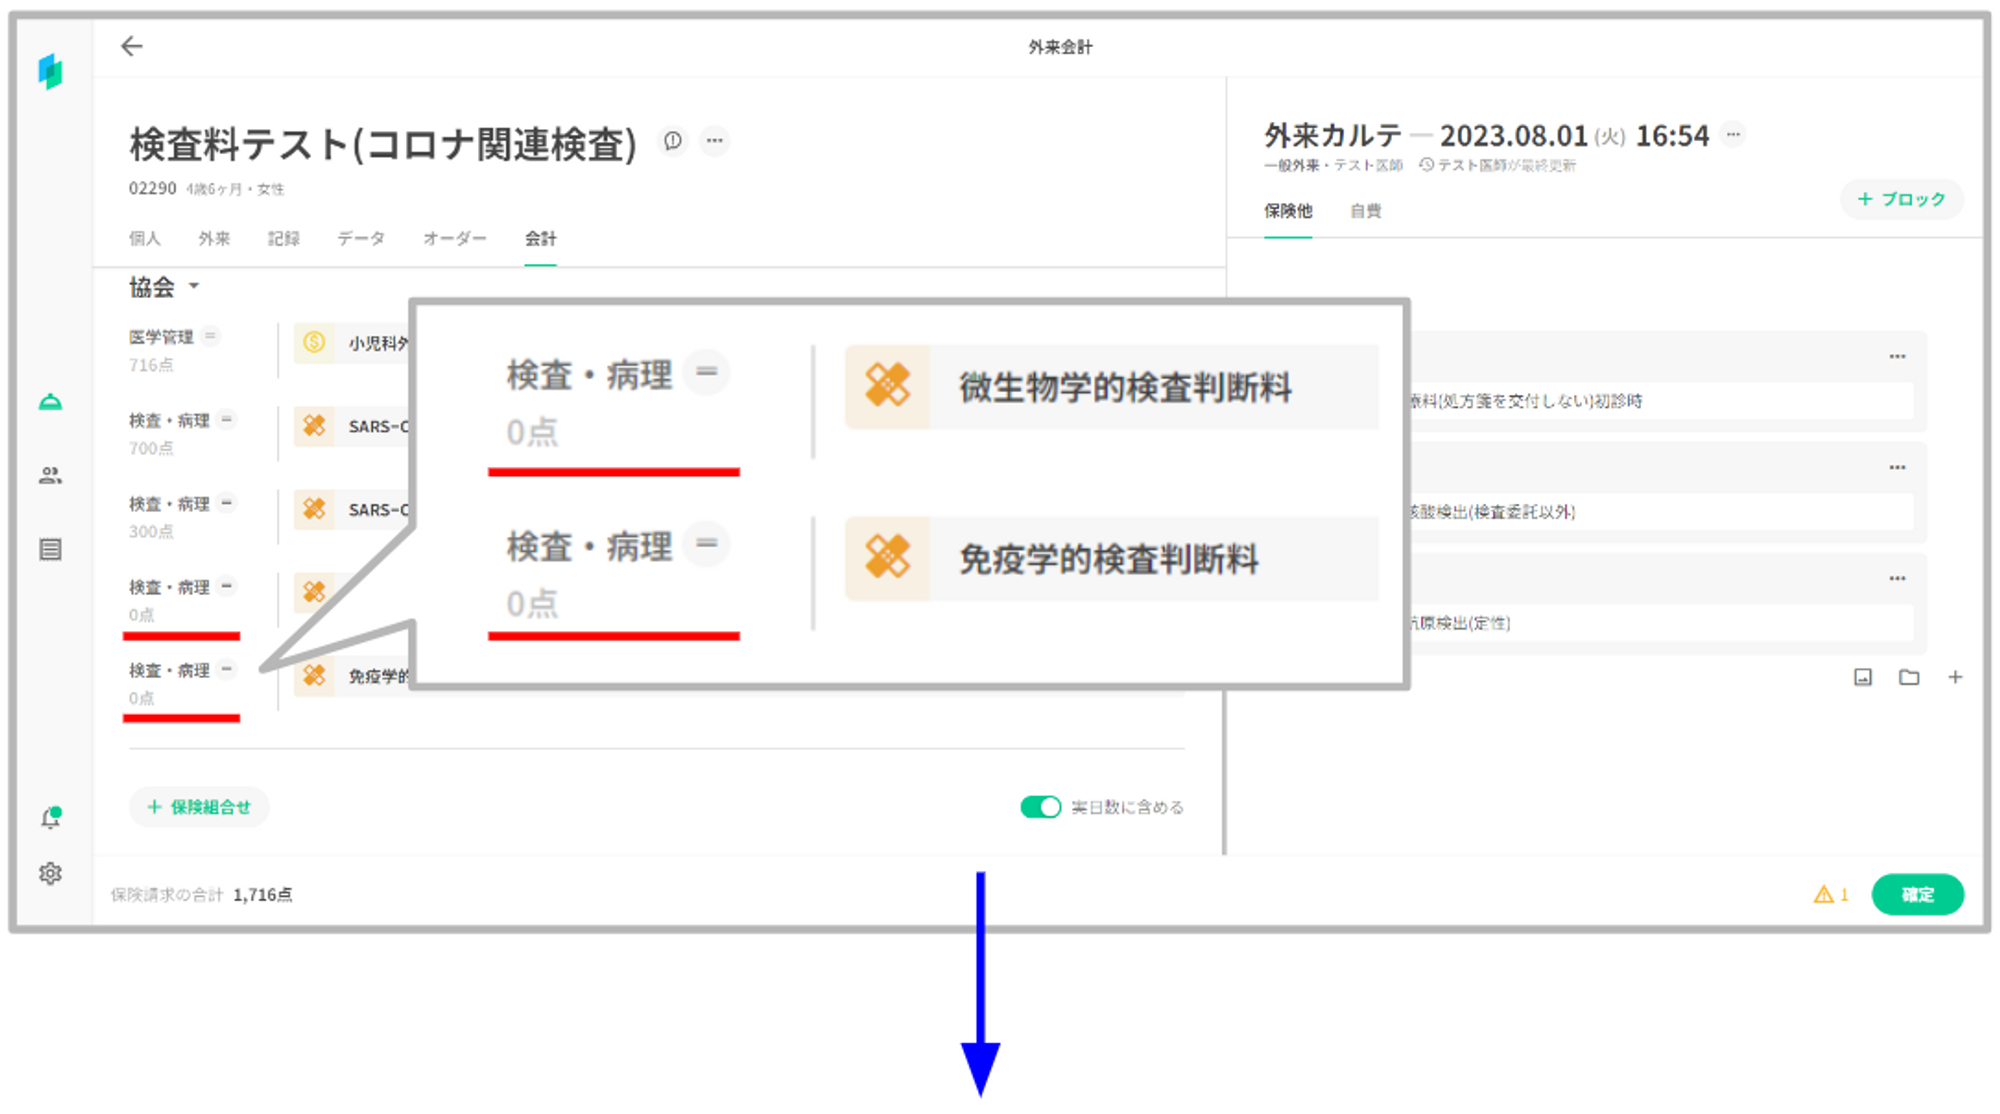The height and width of the screenshot is (1114, 2000).
Task: Click the warning triangle alert icon
Action: pyautogui.click(x=1823, y=895)
